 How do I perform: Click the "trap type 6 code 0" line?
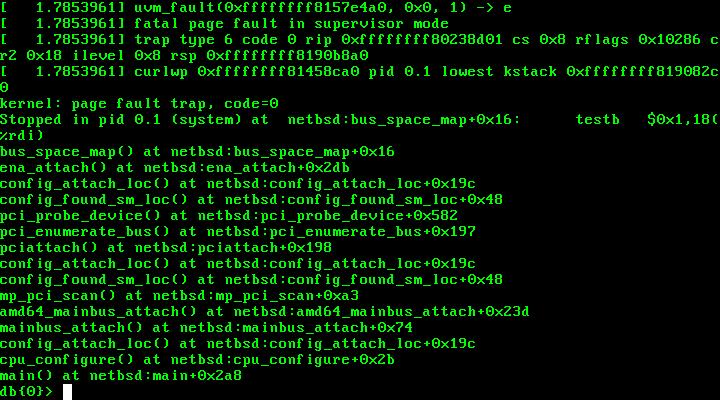point(360,39)
